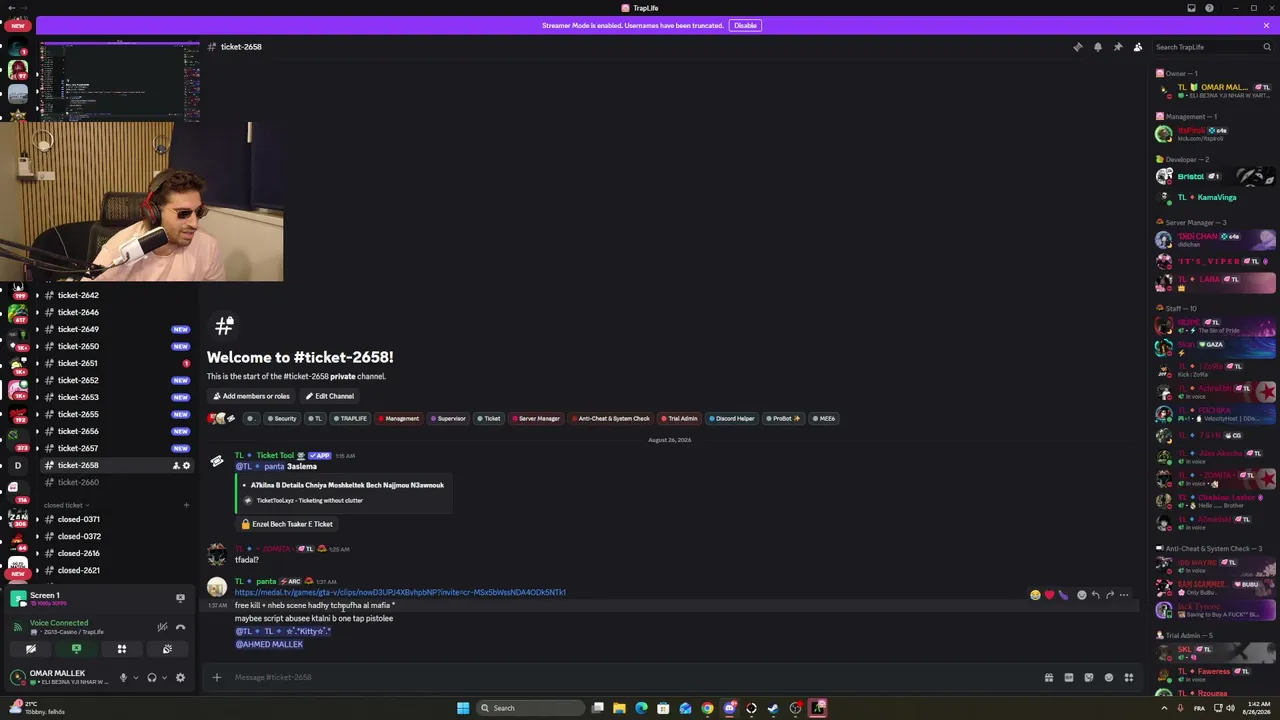
Task: Deafen audio with headphones button
Action: 152,677
